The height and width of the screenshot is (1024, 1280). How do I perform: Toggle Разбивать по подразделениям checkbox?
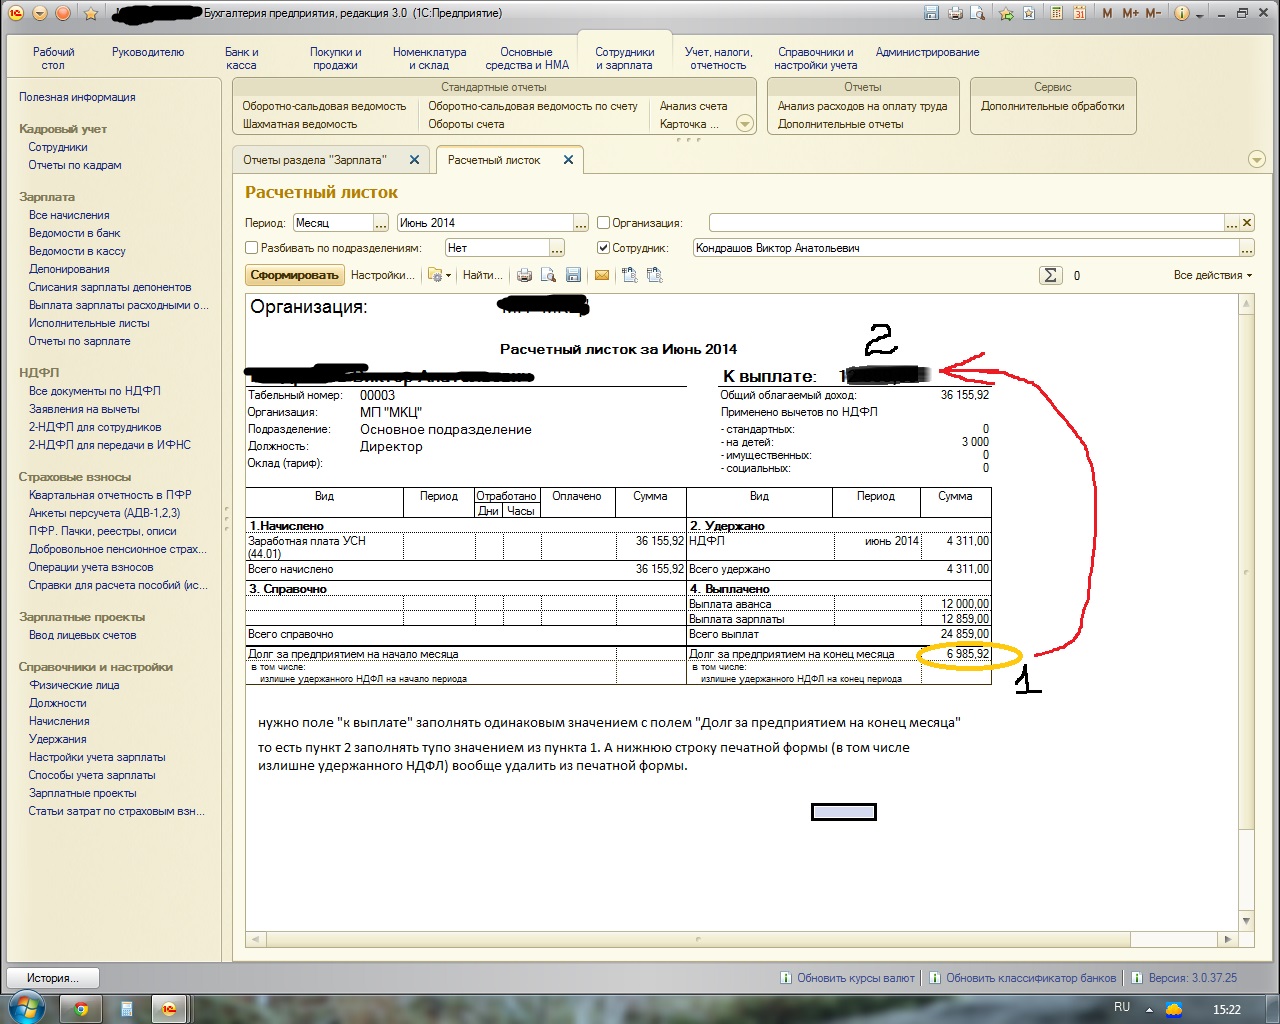(252, 248)
